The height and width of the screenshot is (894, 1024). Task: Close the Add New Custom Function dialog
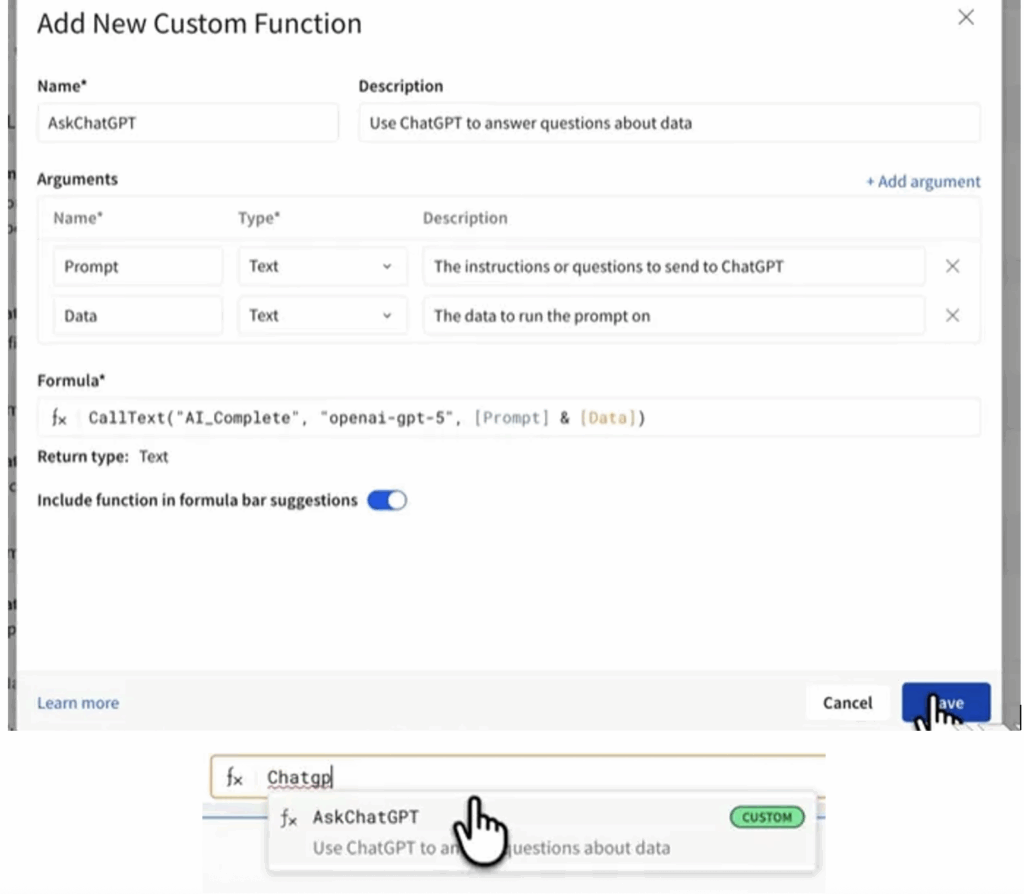(x=965, y=18)
